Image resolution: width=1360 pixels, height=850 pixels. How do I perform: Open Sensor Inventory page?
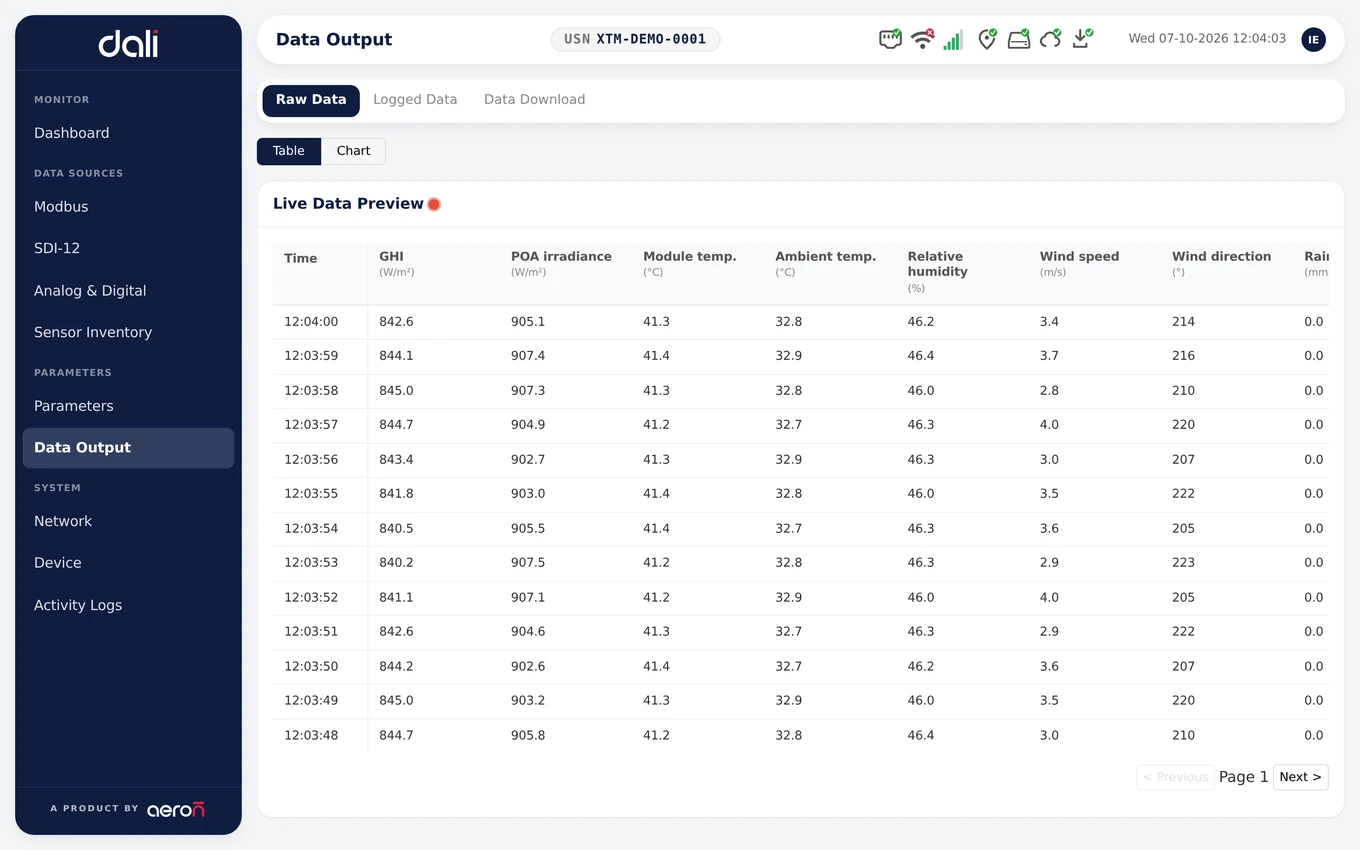128,332
